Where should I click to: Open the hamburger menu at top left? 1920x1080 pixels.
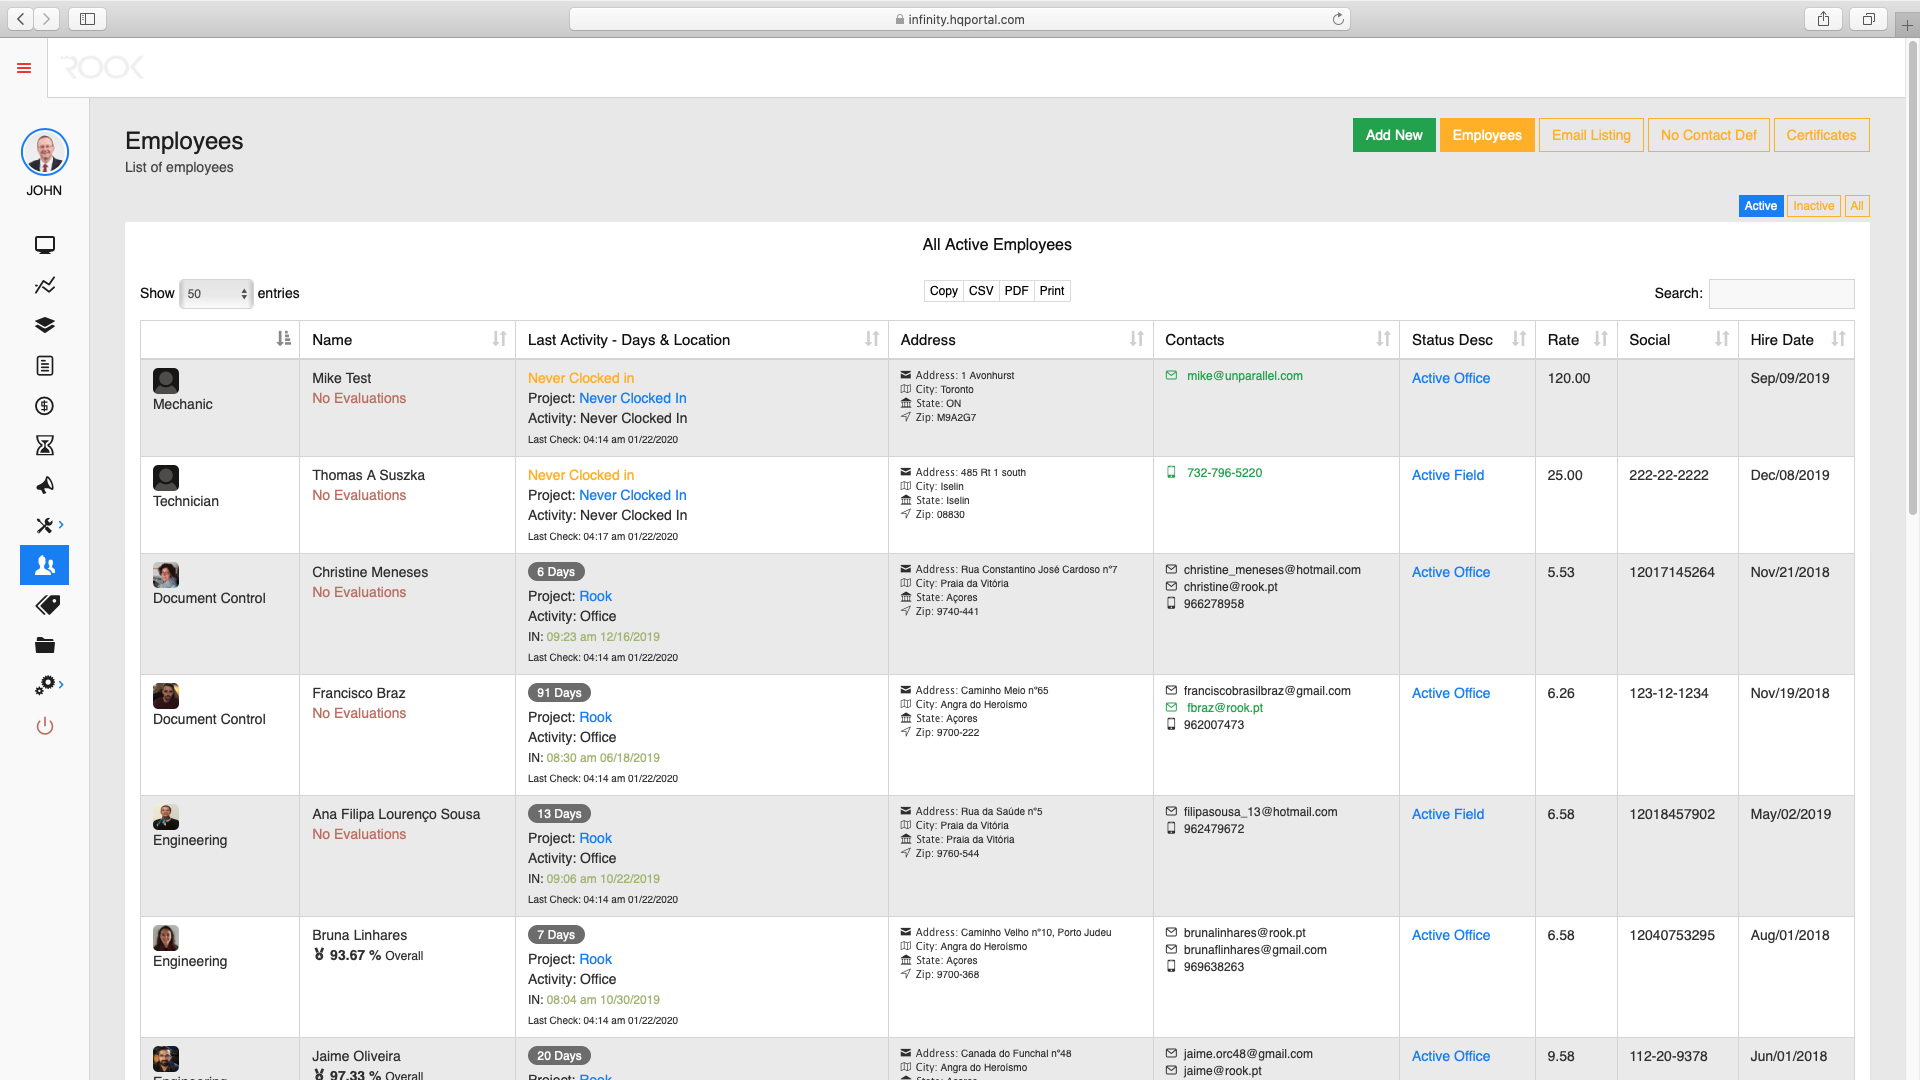point(23,68)
